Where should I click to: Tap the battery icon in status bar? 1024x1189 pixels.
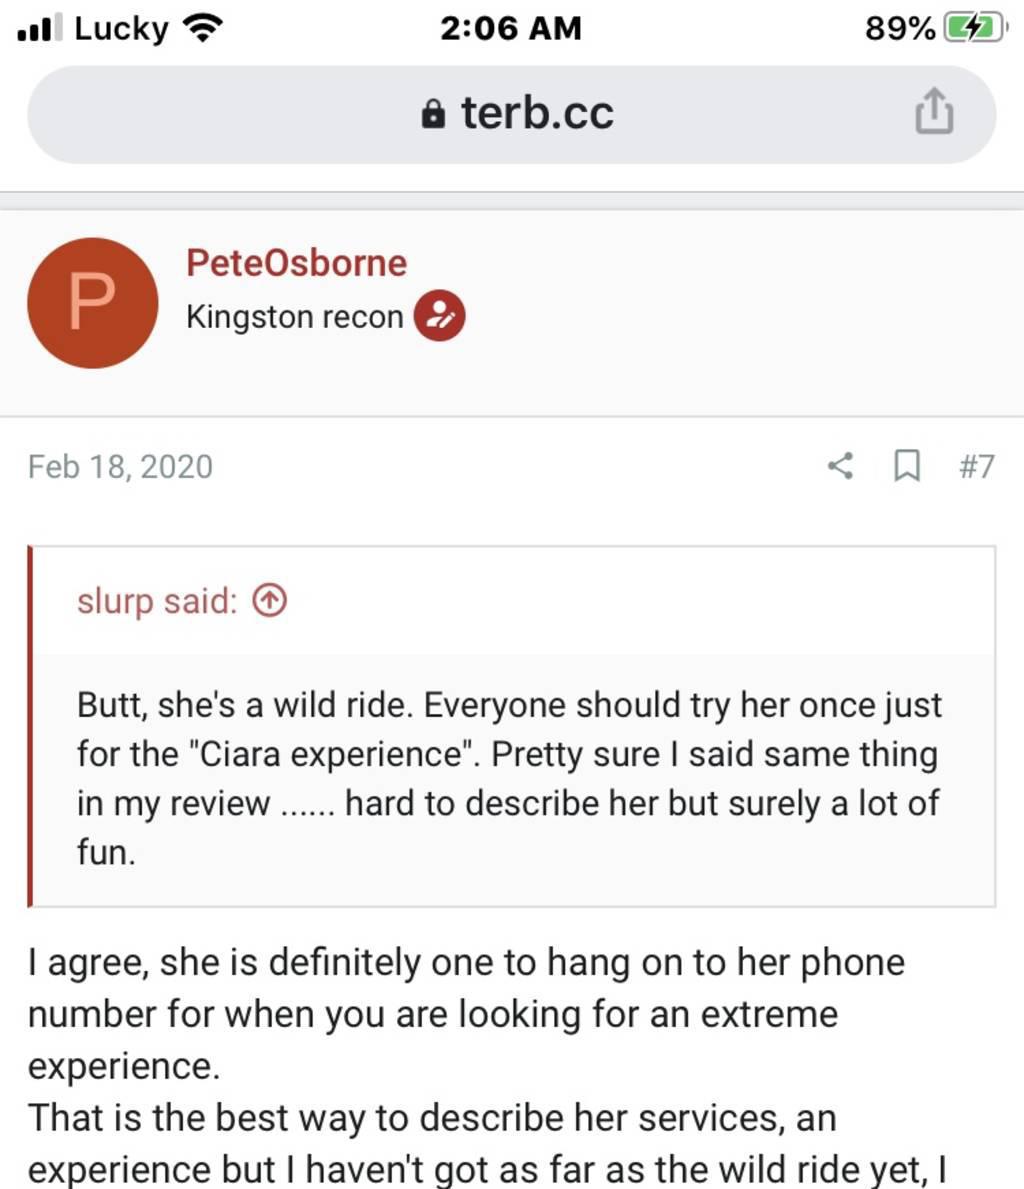pos(972,28)
